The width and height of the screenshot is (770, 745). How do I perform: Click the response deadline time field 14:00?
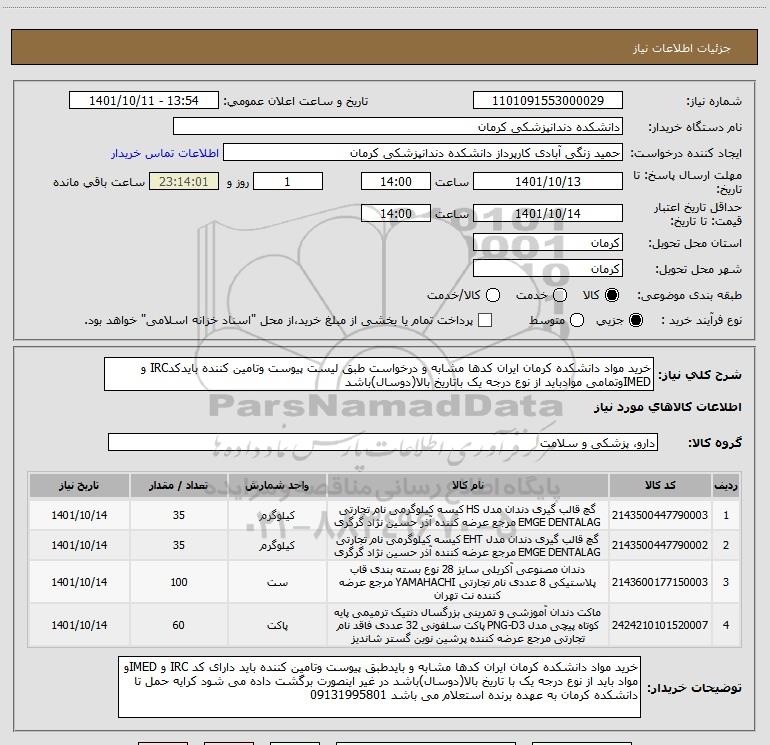[x=396, y=182]
